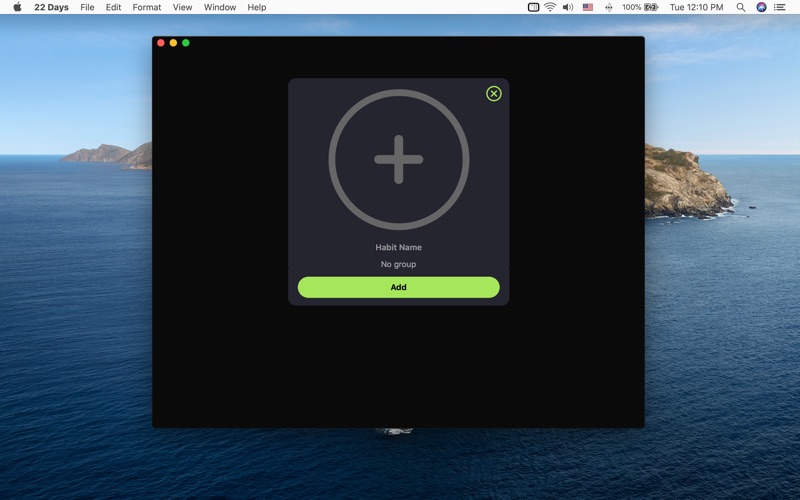This screenshot has width=800, height=500.
Task: Close the add habit dialog with green X
Action: pos(493,94)
